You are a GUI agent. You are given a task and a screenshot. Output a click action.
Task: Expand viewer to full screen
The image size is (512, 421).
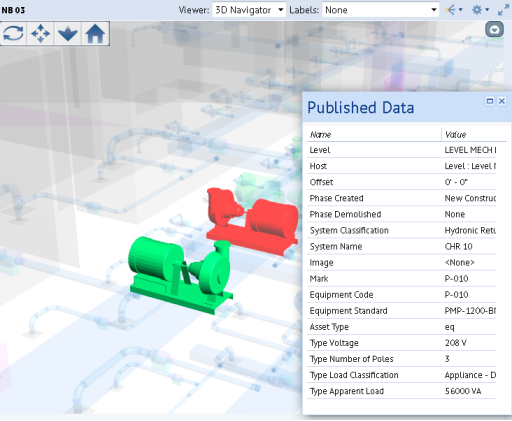click(503, 10)
